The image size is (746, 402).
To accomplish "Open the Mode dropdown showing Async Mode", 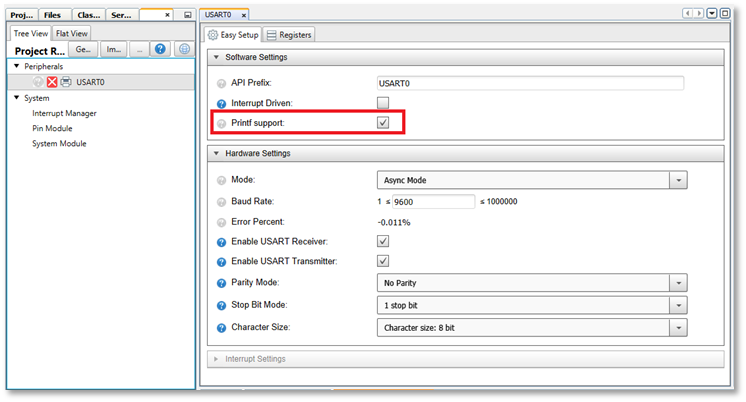I will pyautogui.click(x=678, y=180).
